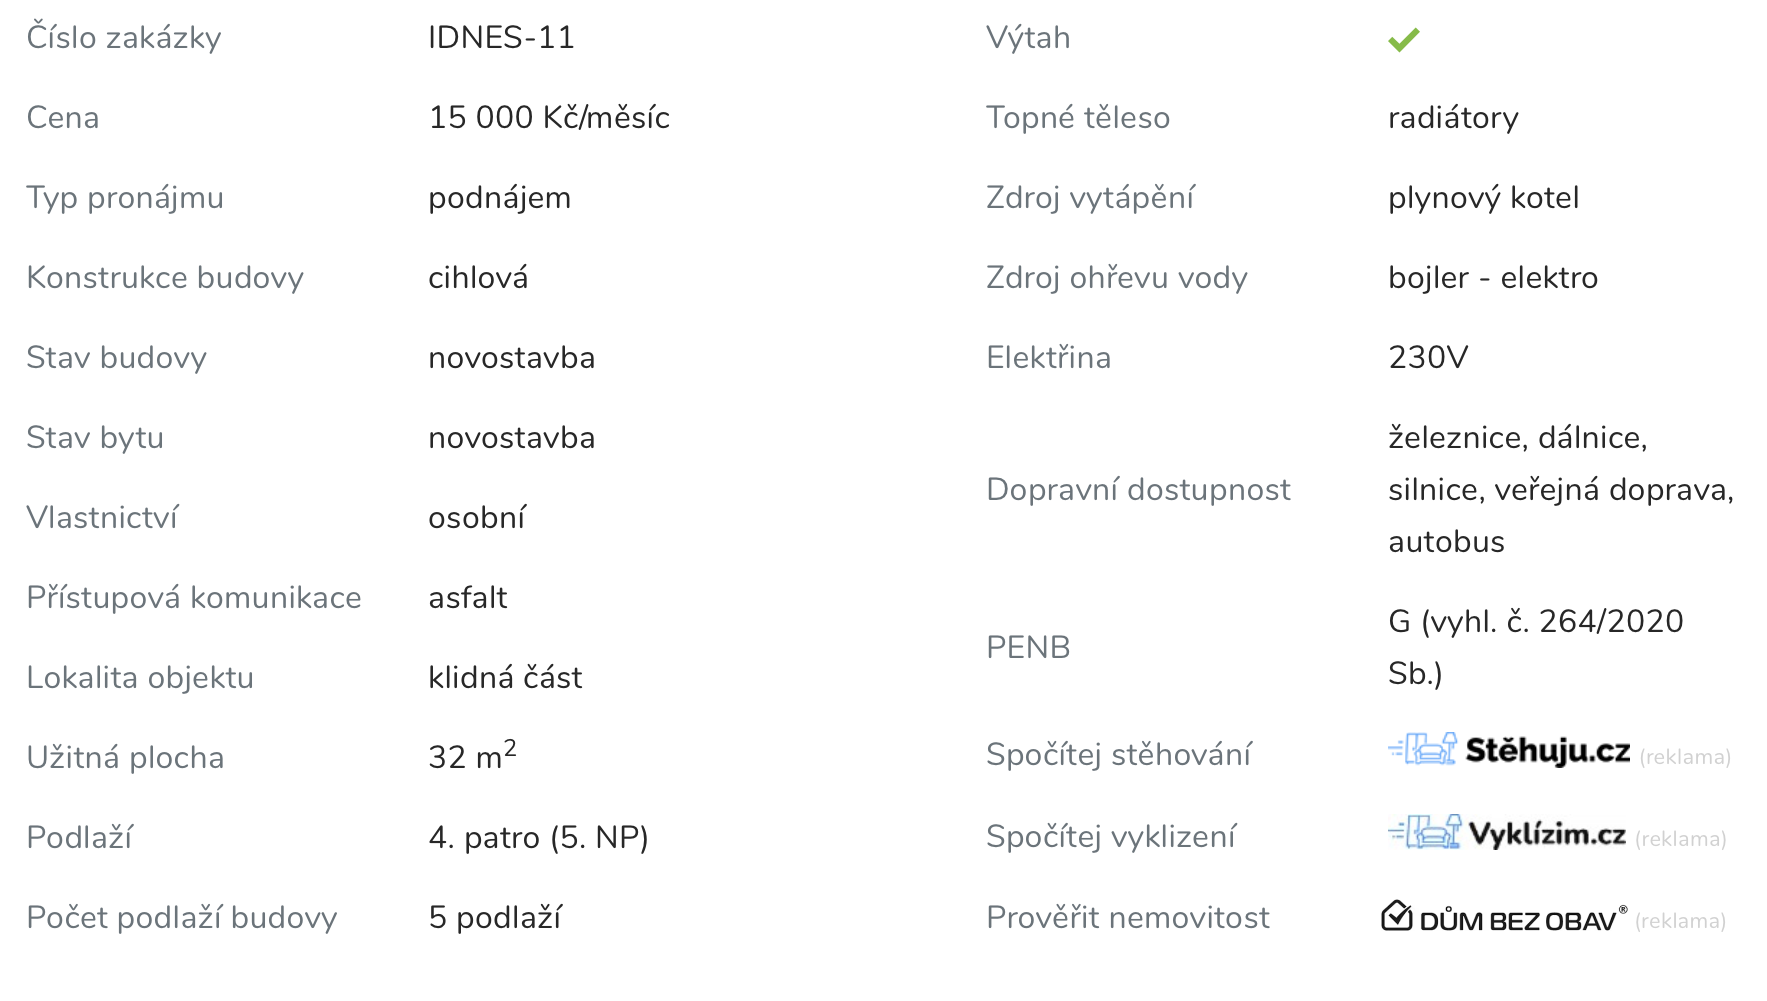This screenshot has height=1001, width=1767.
Task: Click the Spočítej stěhování label
Action: coord(1118,754)
